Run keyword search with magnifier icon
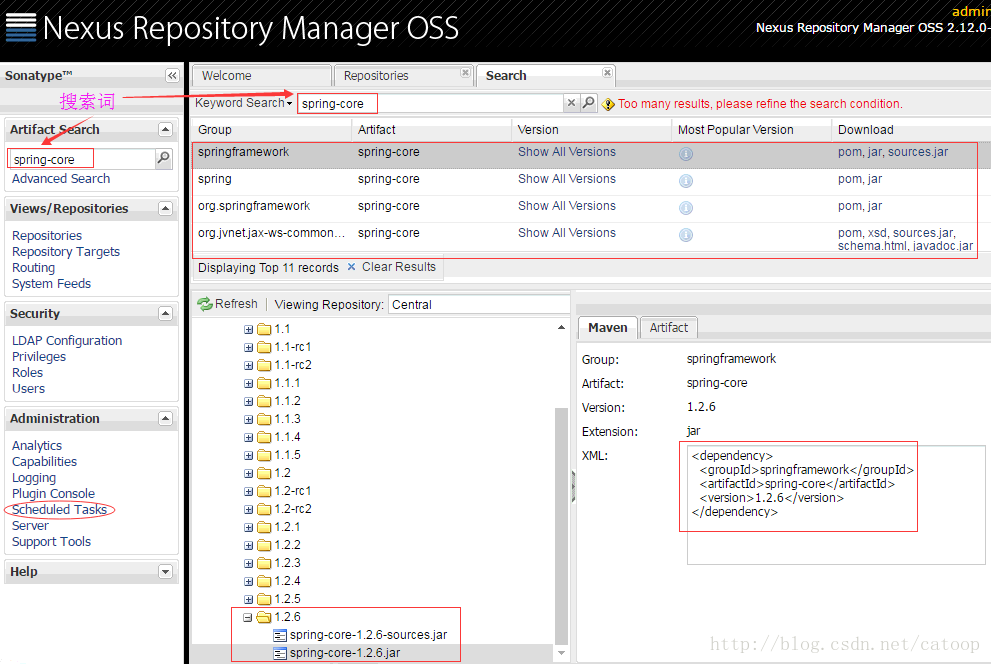This screenshot has width=991, height=664. coord(588,103)
